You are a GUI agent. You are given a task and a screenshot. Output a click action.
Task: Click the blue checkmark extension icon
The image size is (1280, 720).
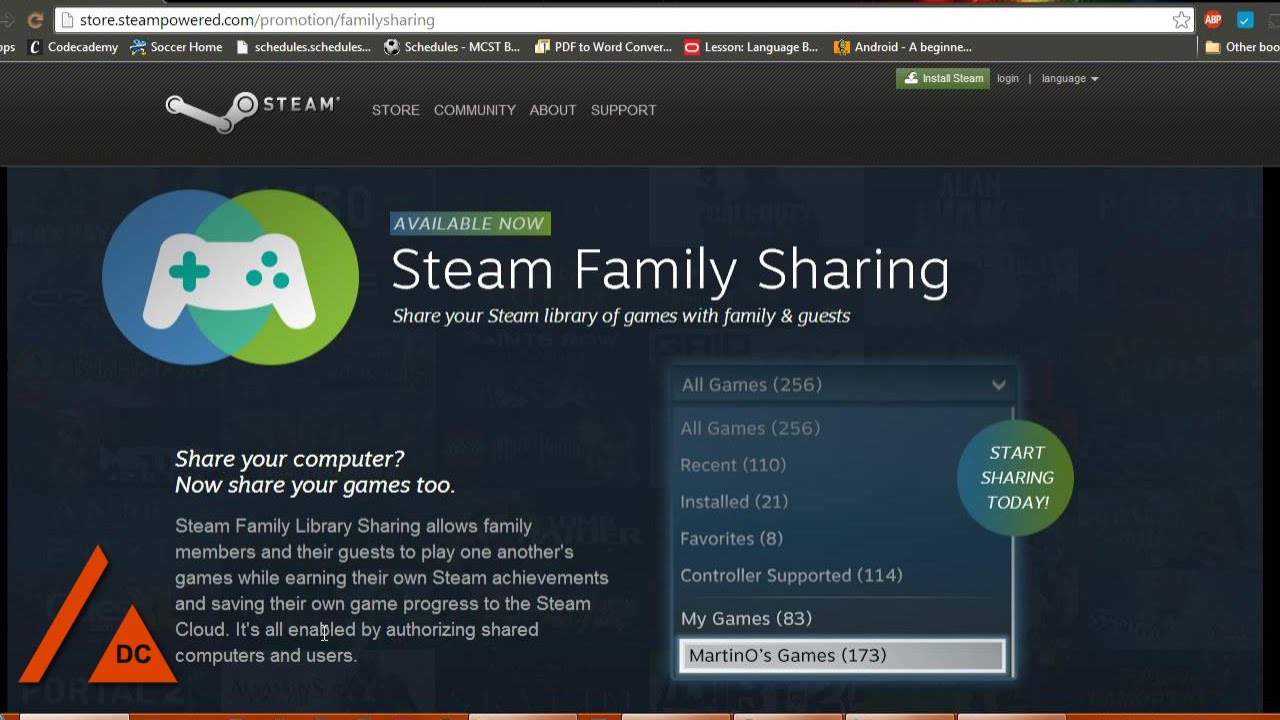coord(1245,20)
